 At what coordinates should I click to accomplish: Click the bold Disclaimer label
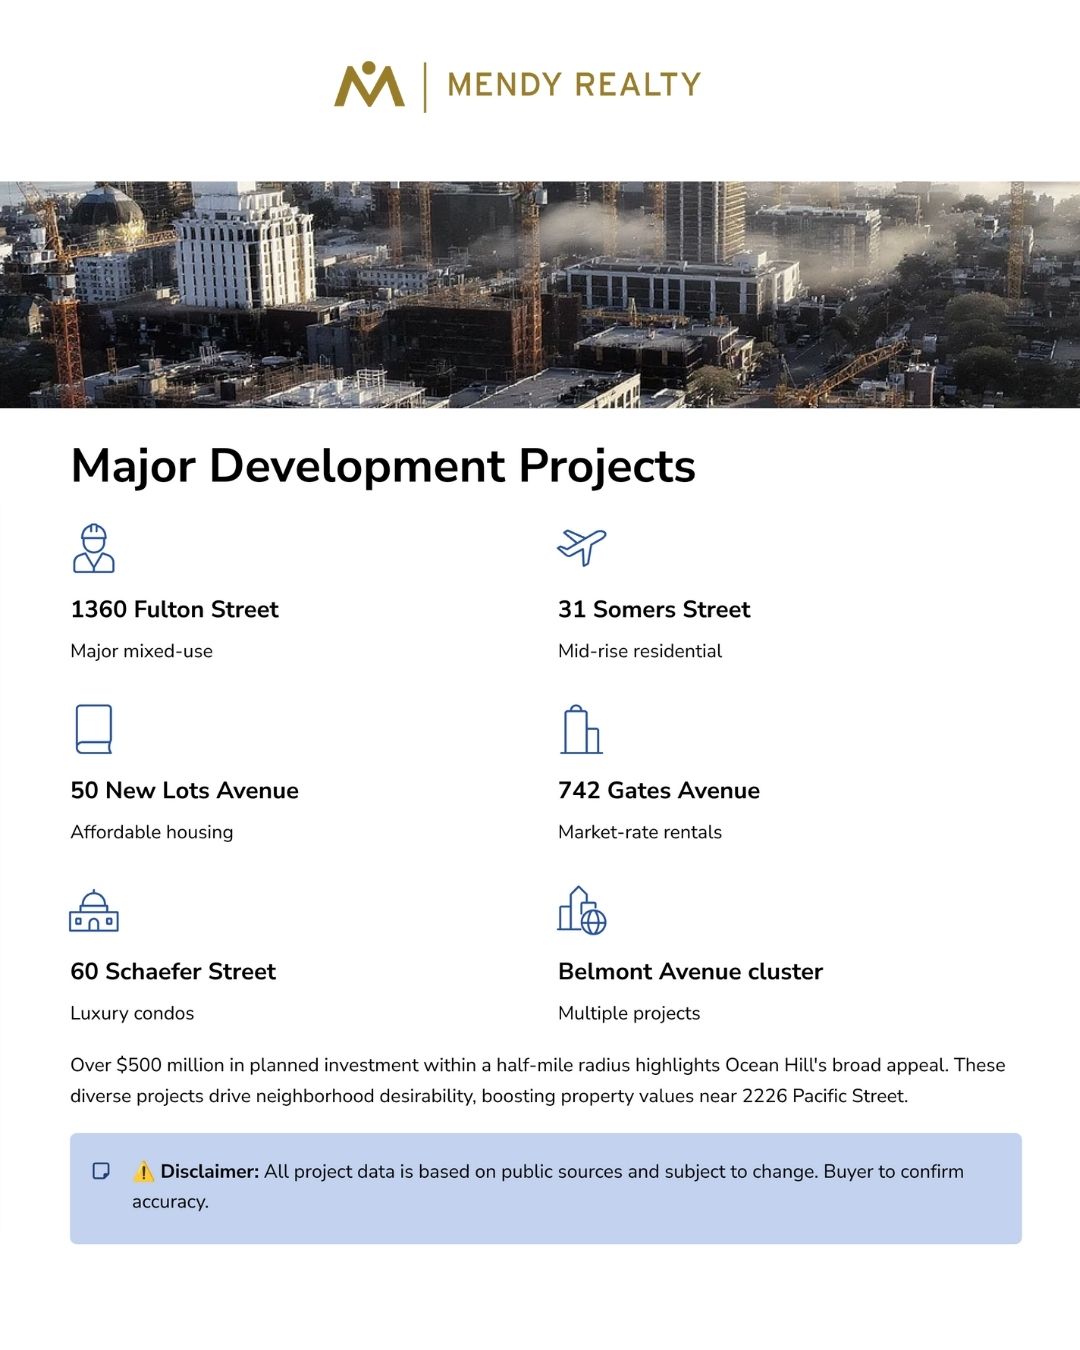(x=210, y=1171)
